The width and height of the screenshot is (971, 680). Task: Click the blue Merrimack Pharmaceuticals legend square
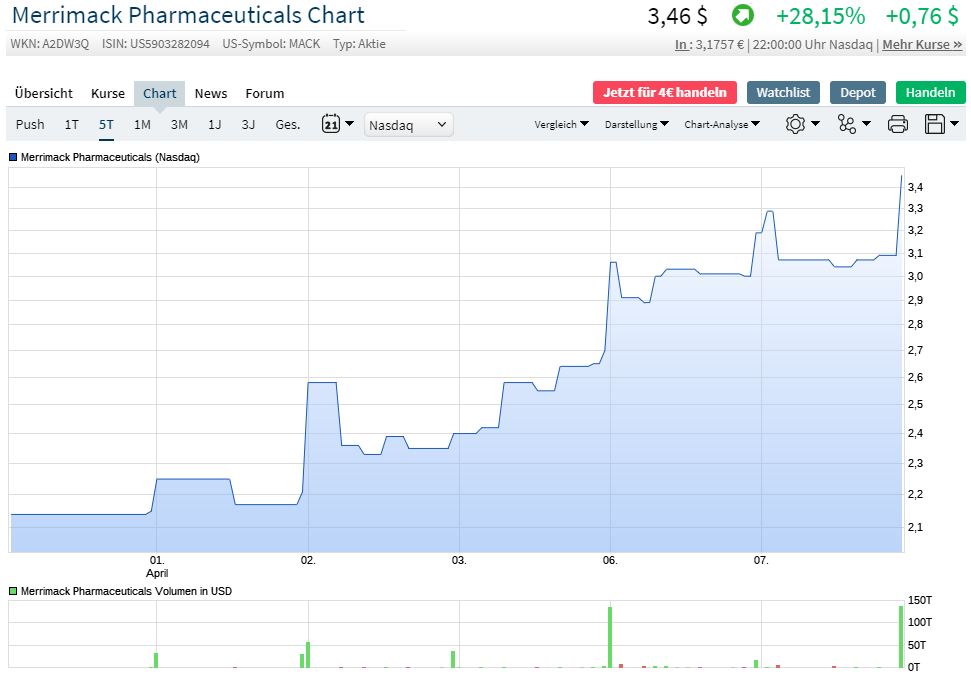click(x=11, y=157)
